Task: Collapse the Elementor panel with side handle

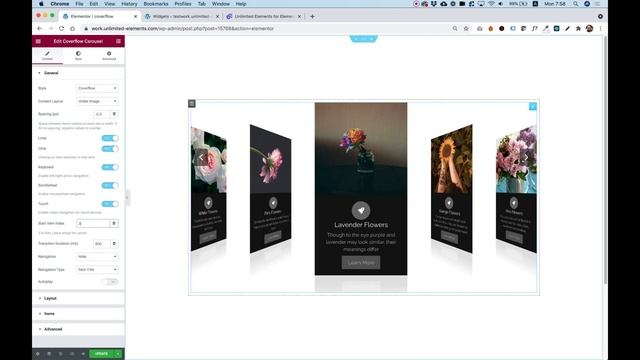Action: click(x=127, y=198)
